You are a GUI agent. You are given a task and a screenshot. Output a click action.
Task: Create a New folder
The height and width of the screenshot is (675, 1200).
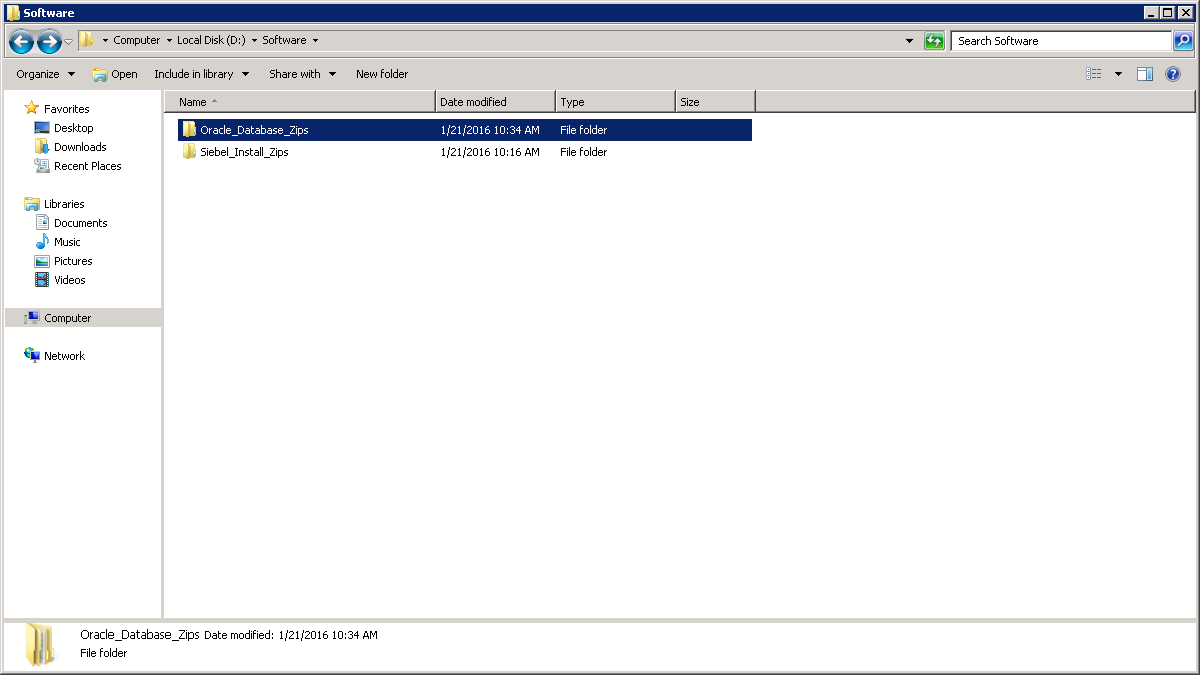tap(382, 74)
